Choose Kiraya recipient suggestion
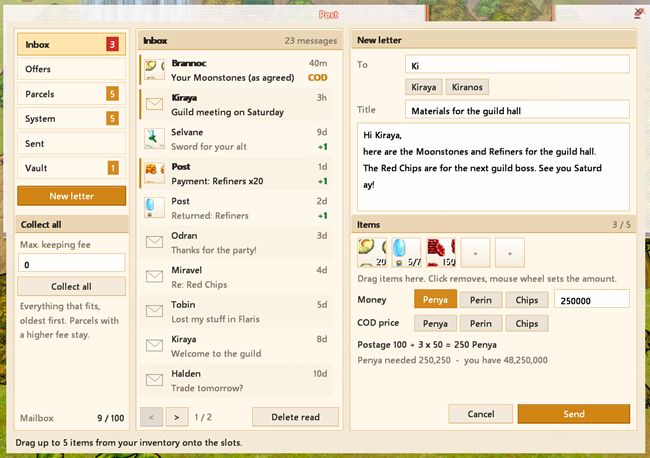 (x=424, y=87)
